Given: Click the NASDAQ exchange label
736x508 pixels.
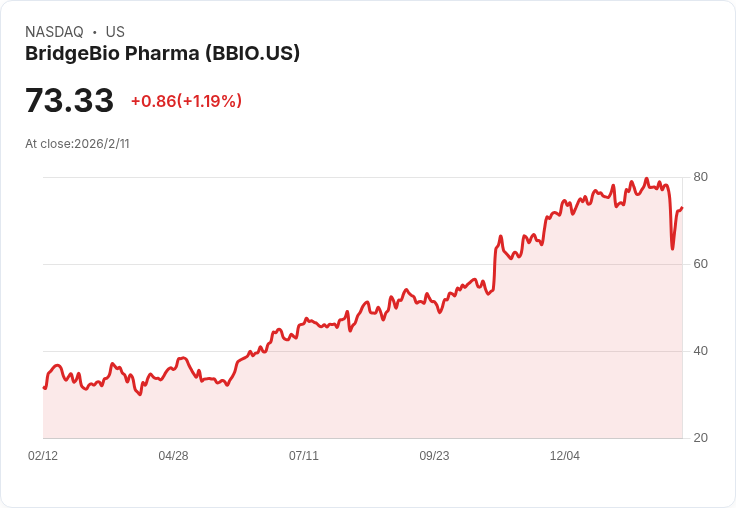Looking at the screenshot, I should pos(54,32).
